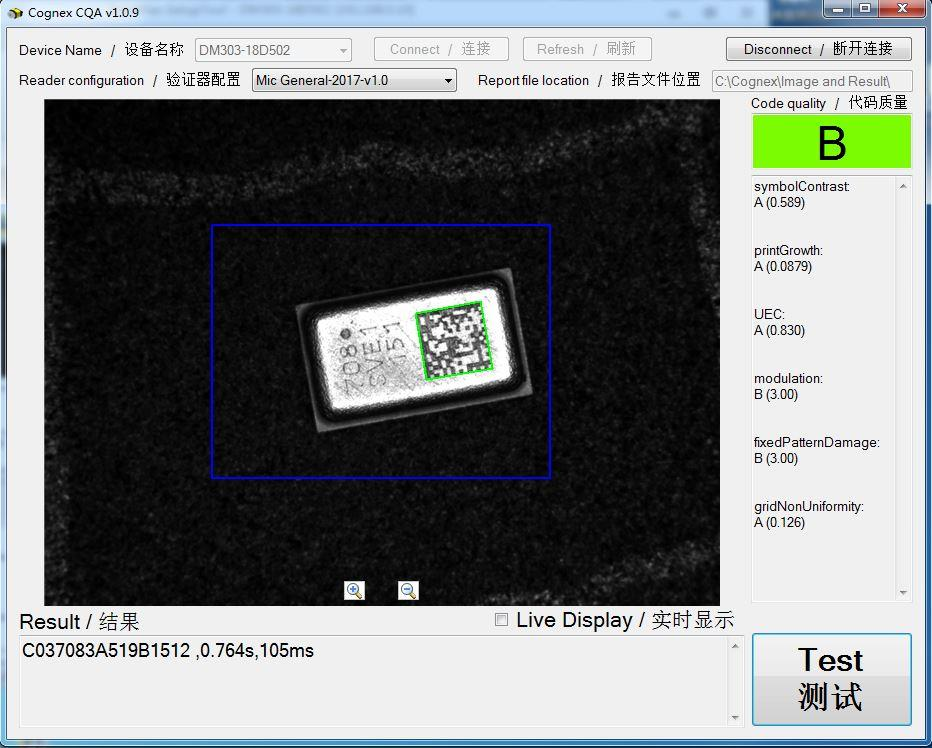Screen dimensions: 932x748
Task: Click the Connect button
Action: click(441, 49)
